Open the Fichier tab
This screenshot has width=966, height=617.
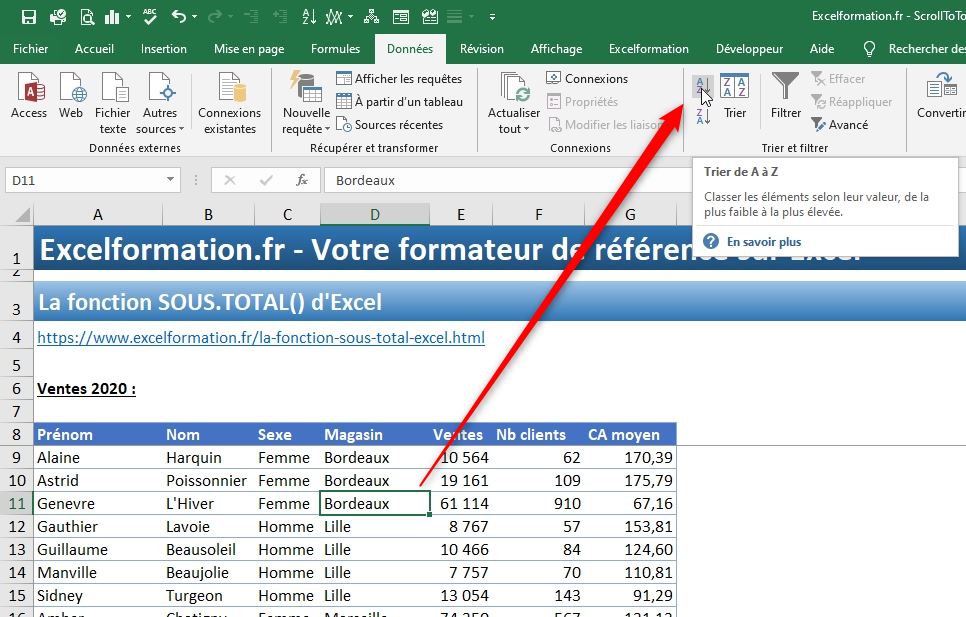(30, 49)
